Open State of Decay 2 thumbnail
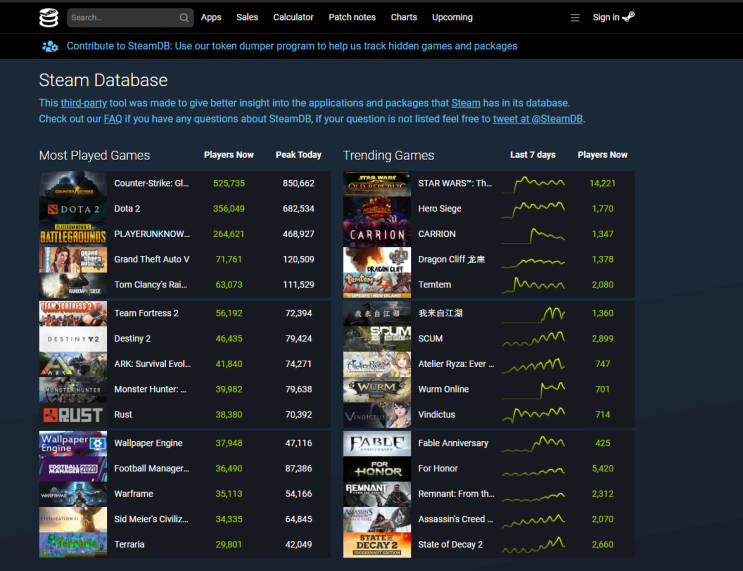The image size is (743, 571). pos(377,545)
